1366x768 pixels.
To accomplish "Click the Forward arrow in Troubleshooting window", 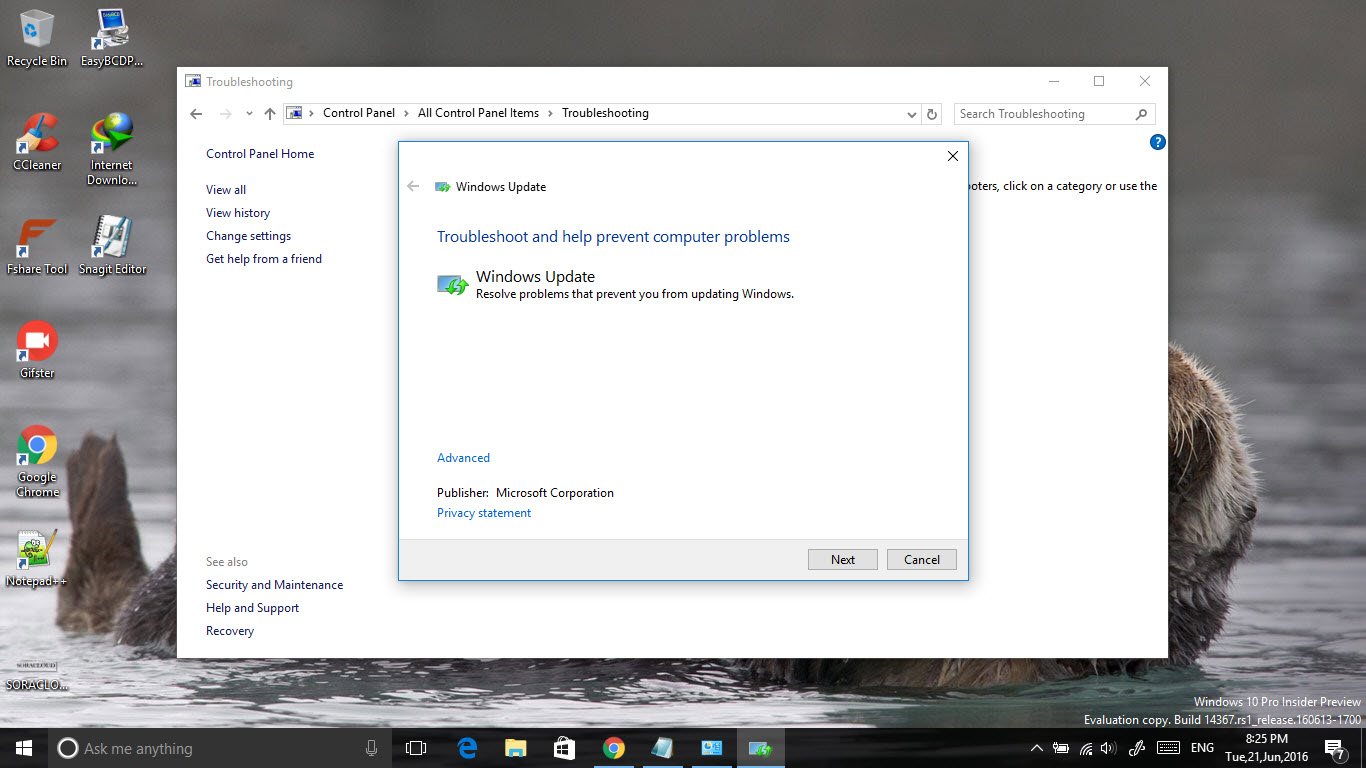I will point(226,114).
